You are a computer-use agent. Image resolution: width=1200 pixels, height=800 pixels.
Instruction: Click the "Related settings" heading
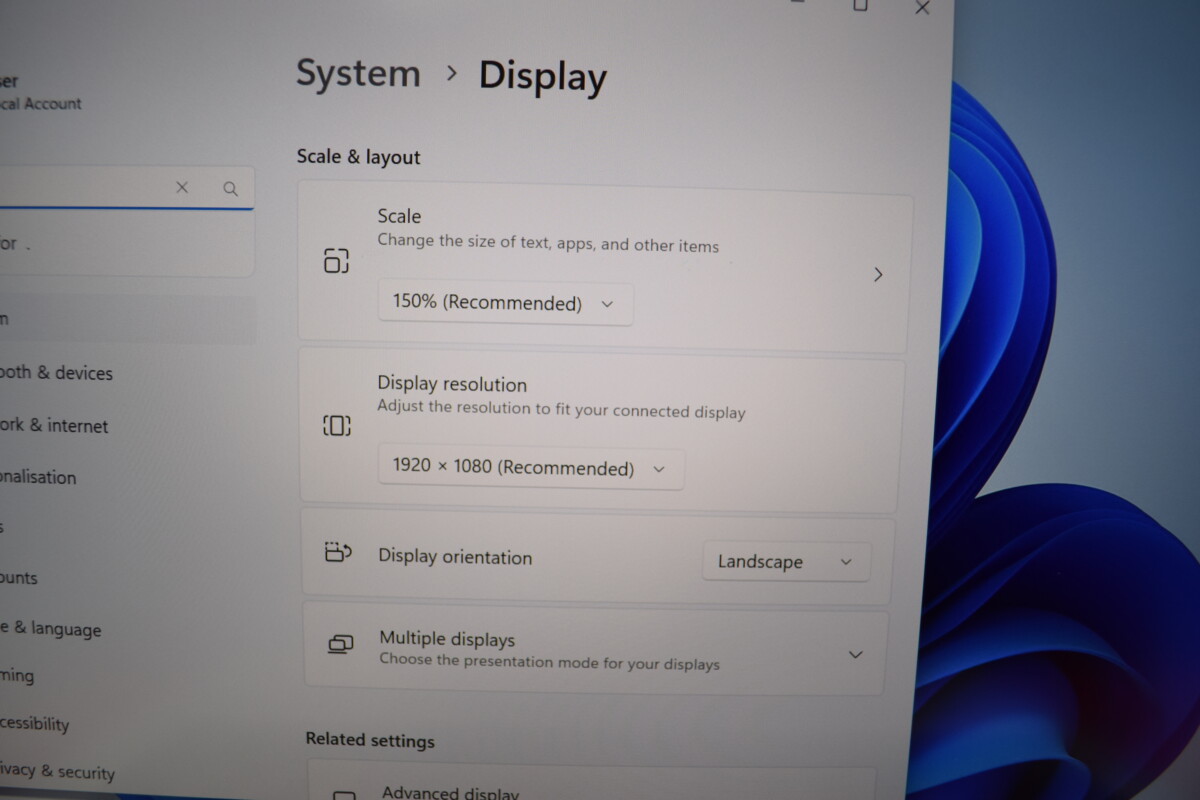(x=370, y=741)
